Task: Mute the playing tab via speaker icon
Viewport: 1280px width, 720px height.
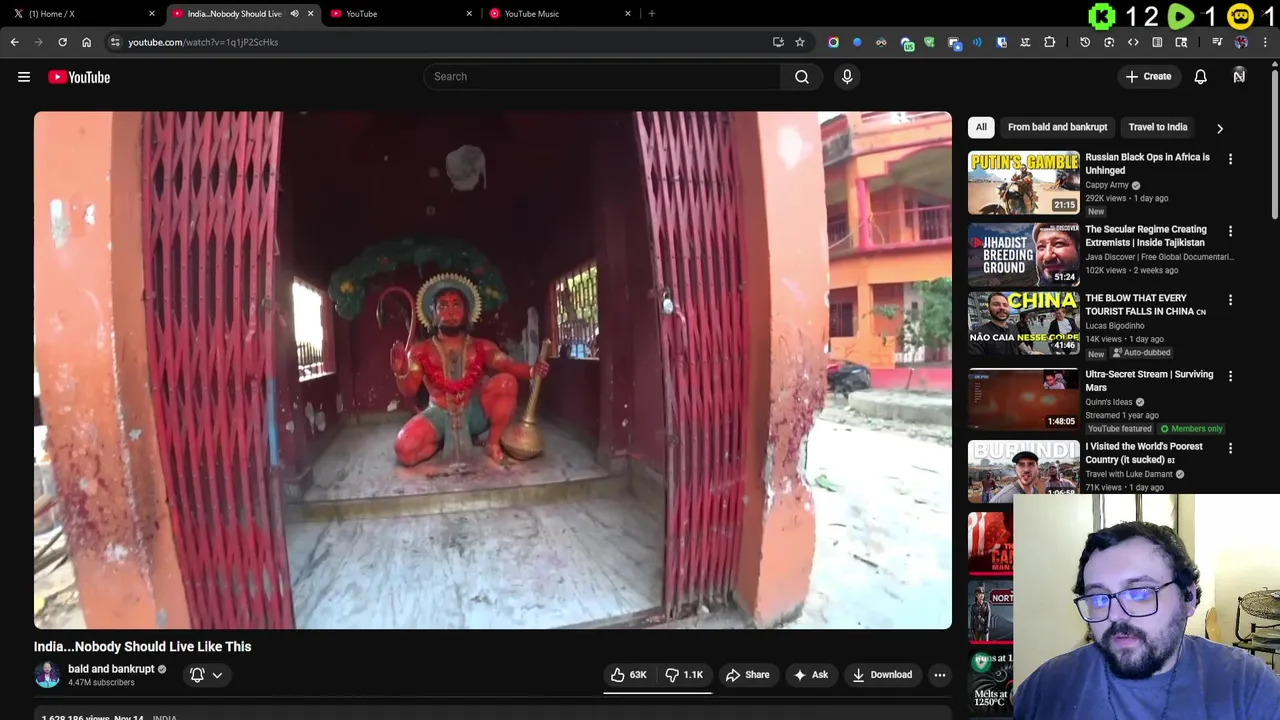Action: tap(294, 14)
